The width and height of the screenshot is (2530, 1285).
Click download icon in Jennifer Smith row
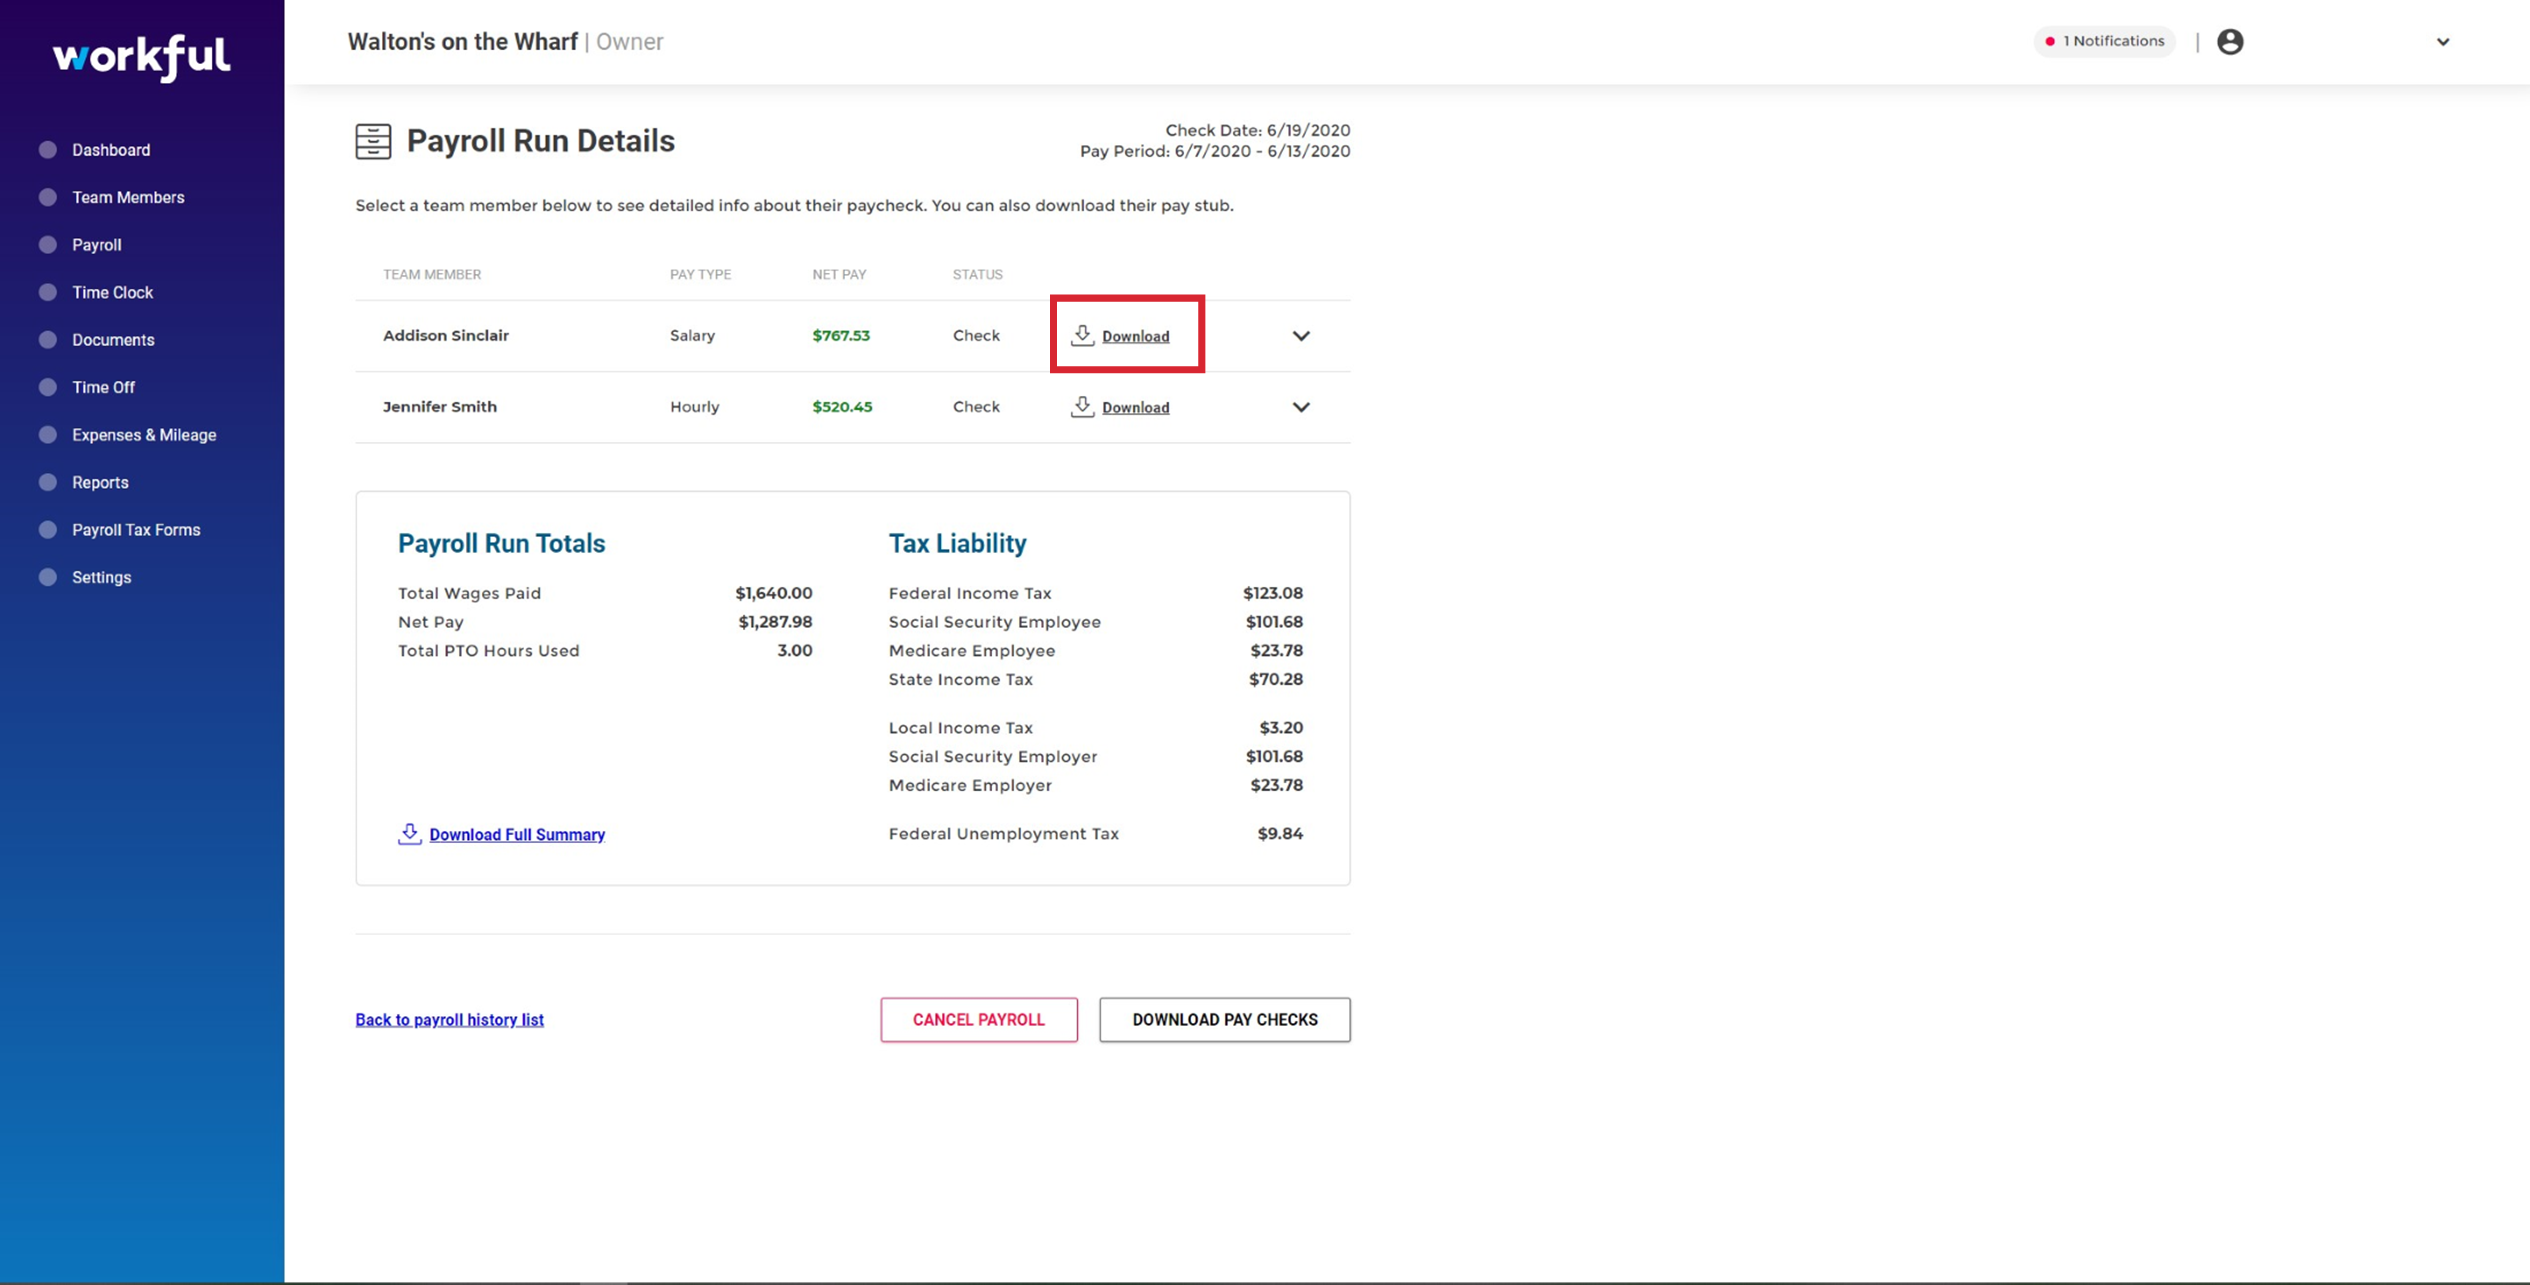coord(1082,406)
